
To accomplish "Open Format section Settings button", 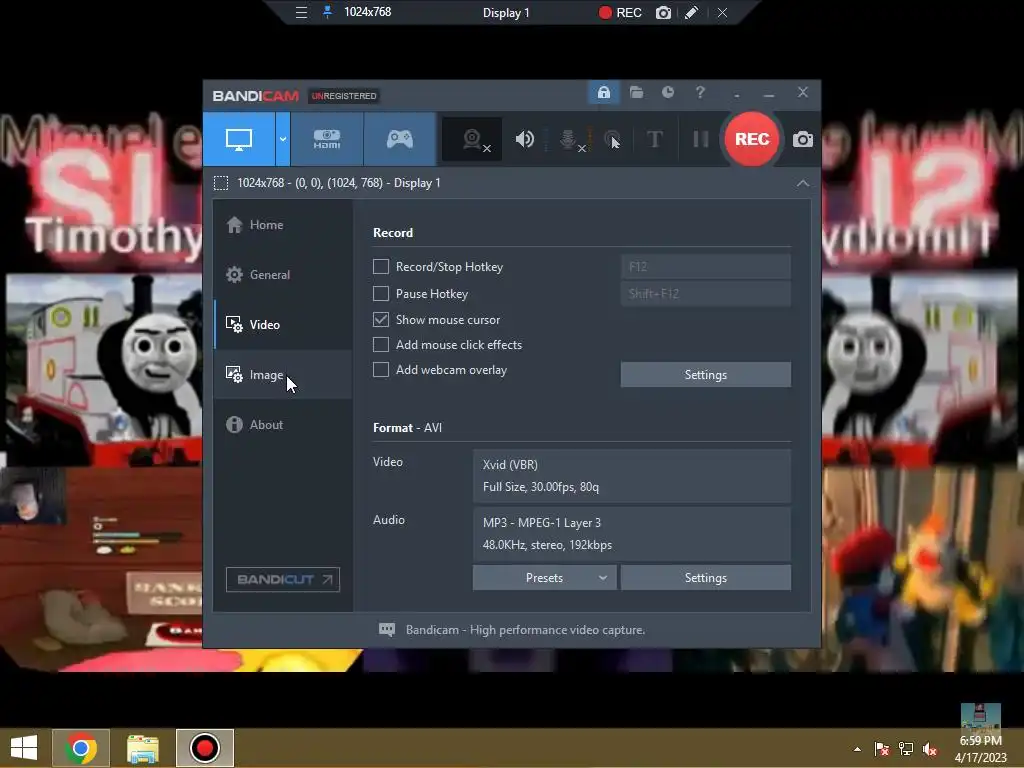I will tap(705, 578).
